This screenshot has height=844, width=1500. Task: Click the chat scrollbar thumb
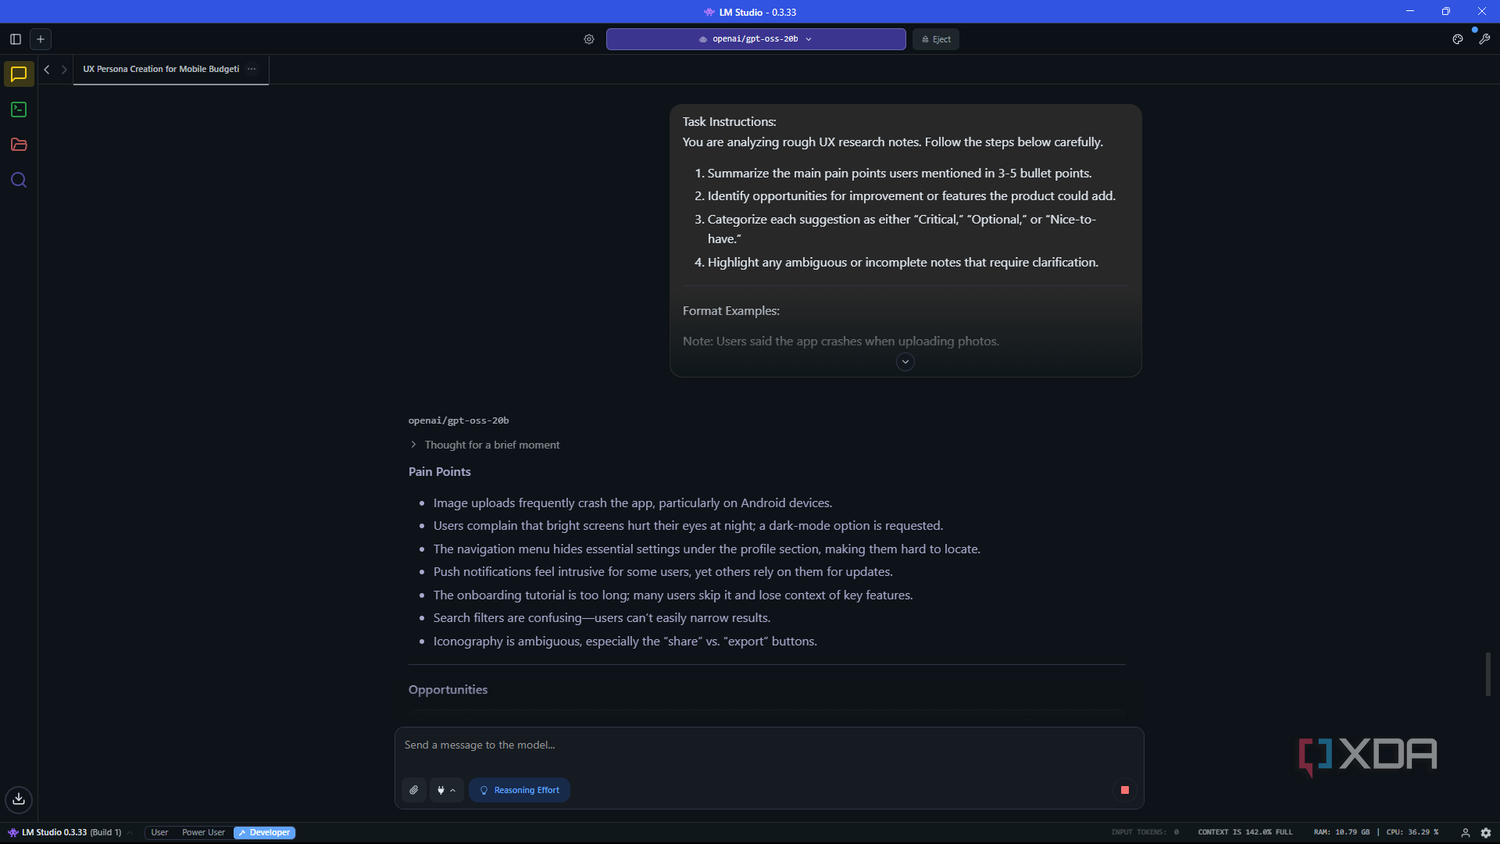point(1488,674)
